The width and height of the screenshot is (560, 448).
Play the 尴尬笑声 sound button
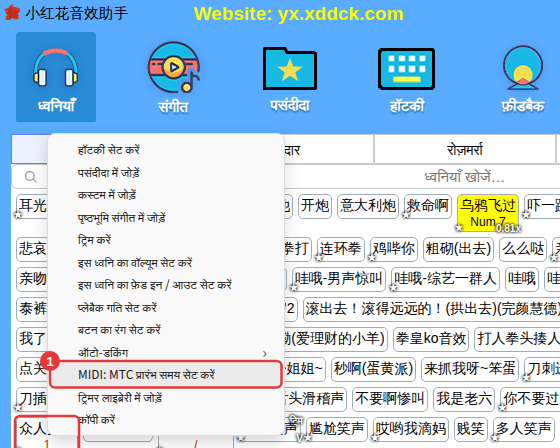click(336, 429)
